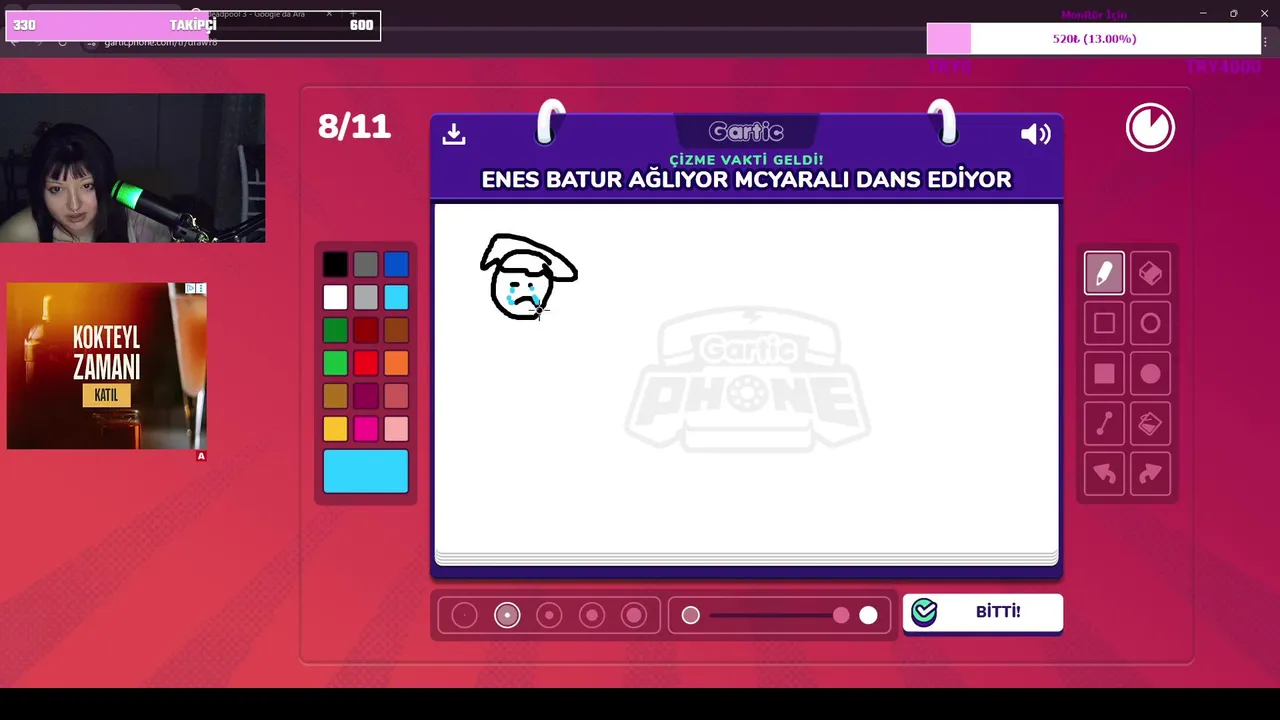Click the browser address bar URL
1280x720 pixels.
(x=160, y=43)
